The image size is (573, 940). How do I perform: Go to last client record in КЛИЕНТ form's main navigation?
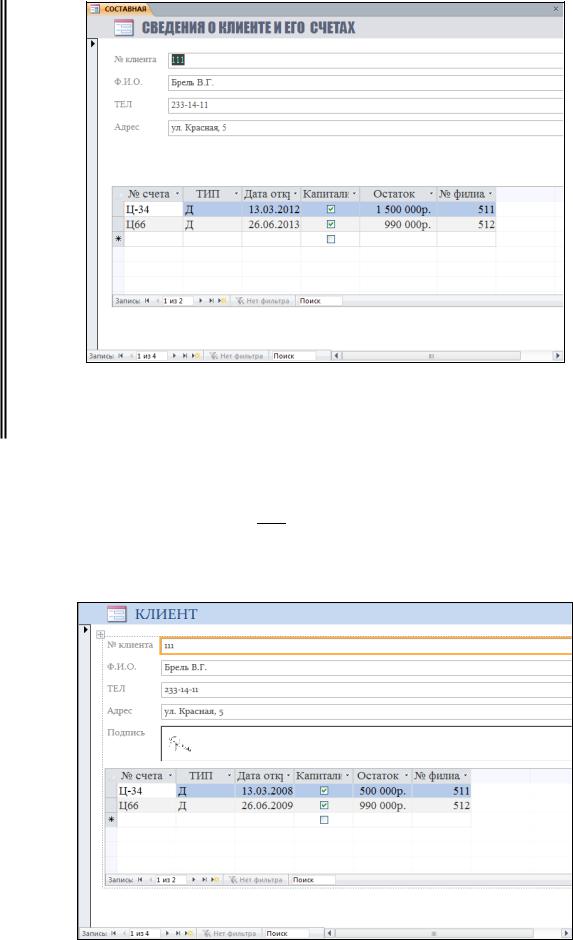tap(177, 933)
